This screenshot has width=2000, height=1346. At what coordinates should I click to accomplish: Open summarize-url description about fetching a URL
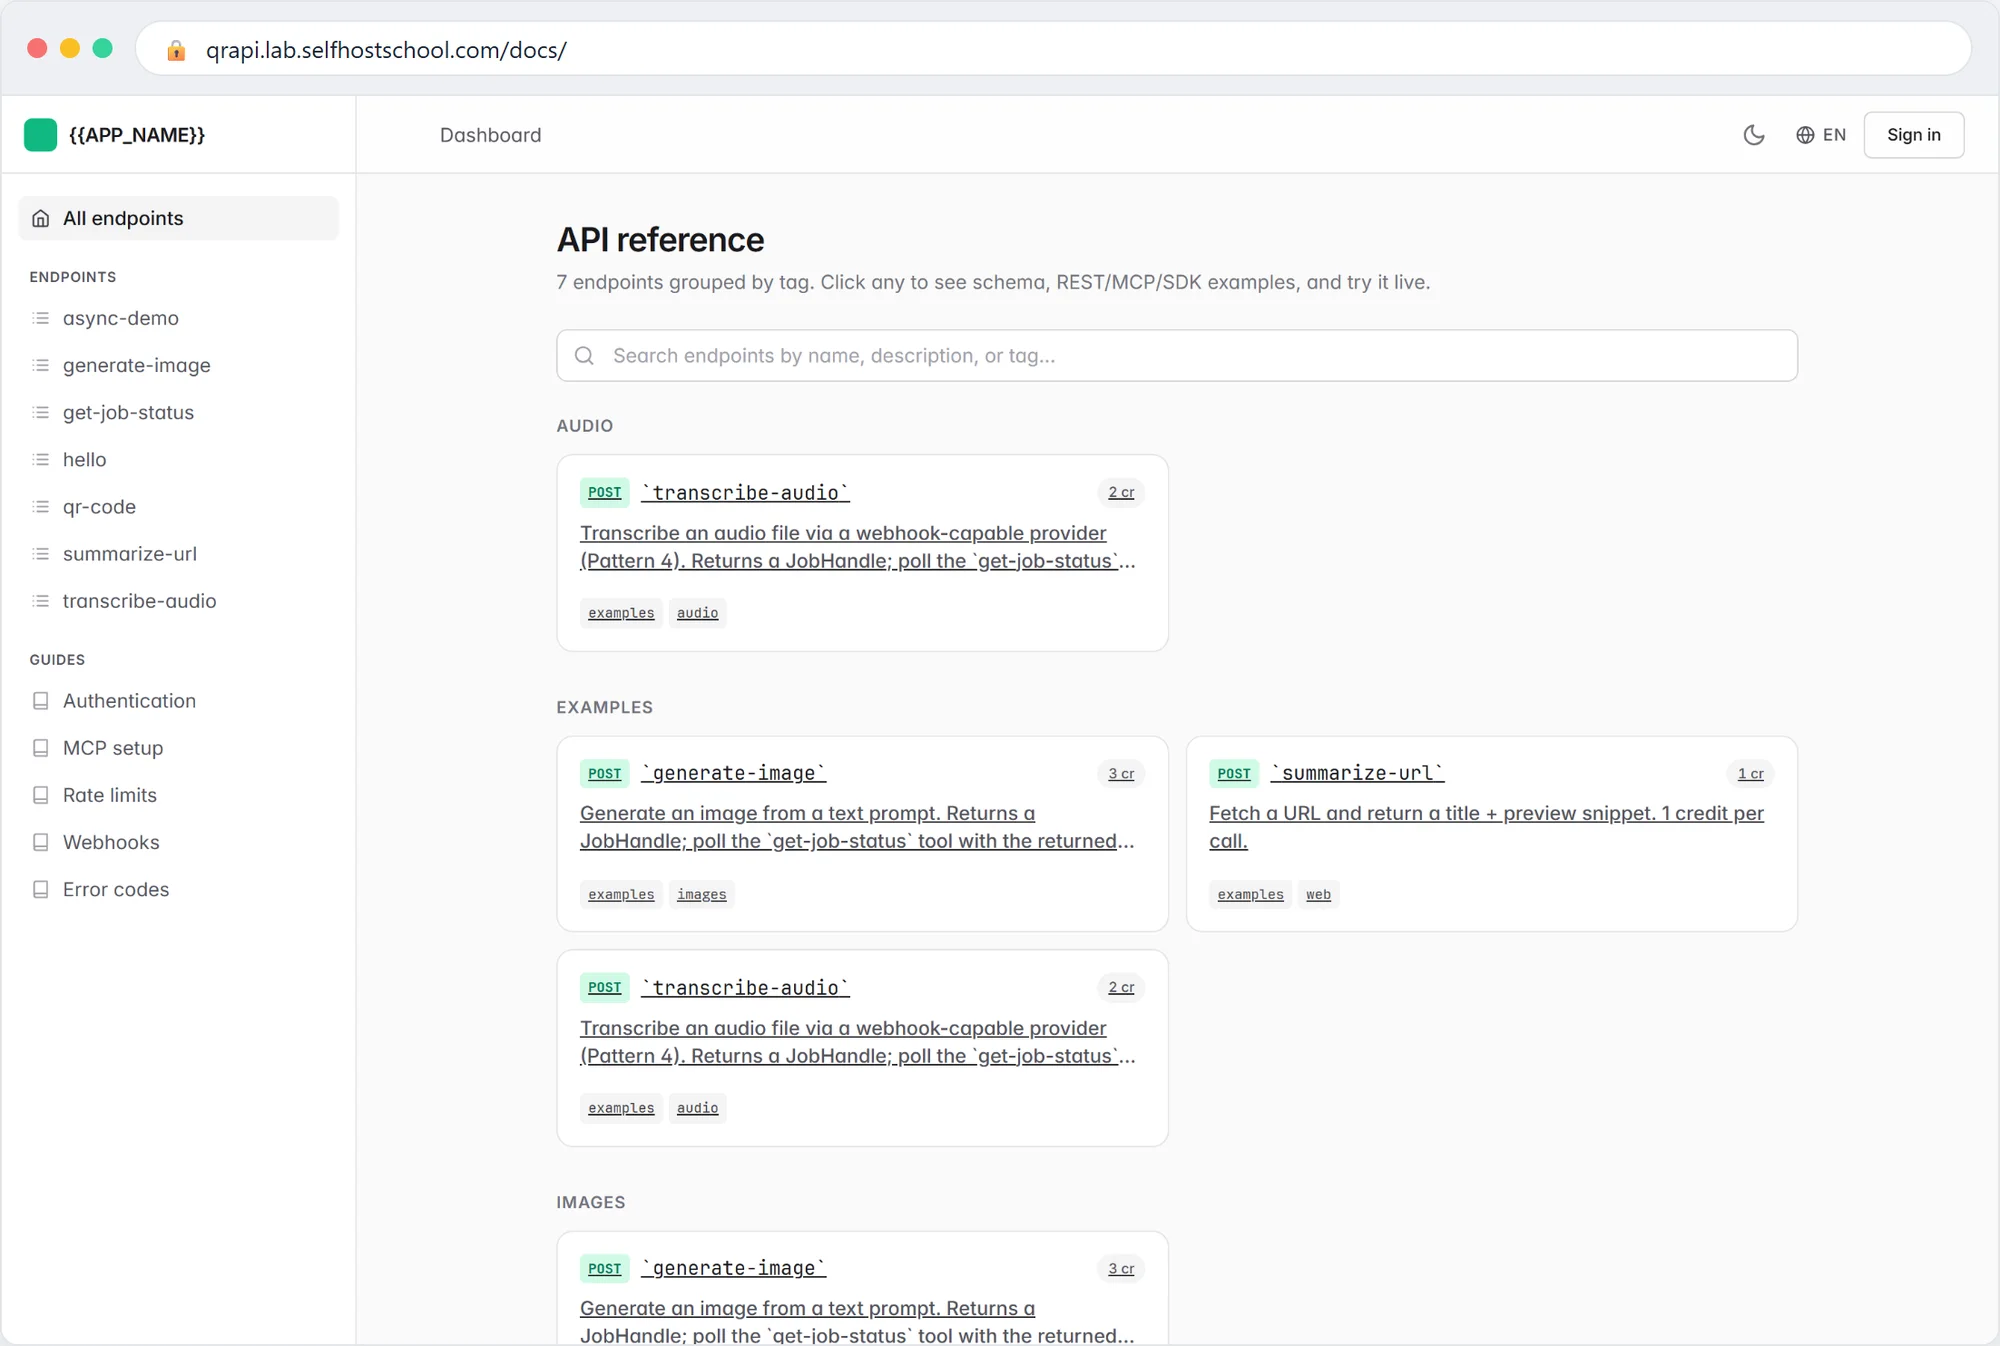pyautogui.click(x=1486, y=827)
